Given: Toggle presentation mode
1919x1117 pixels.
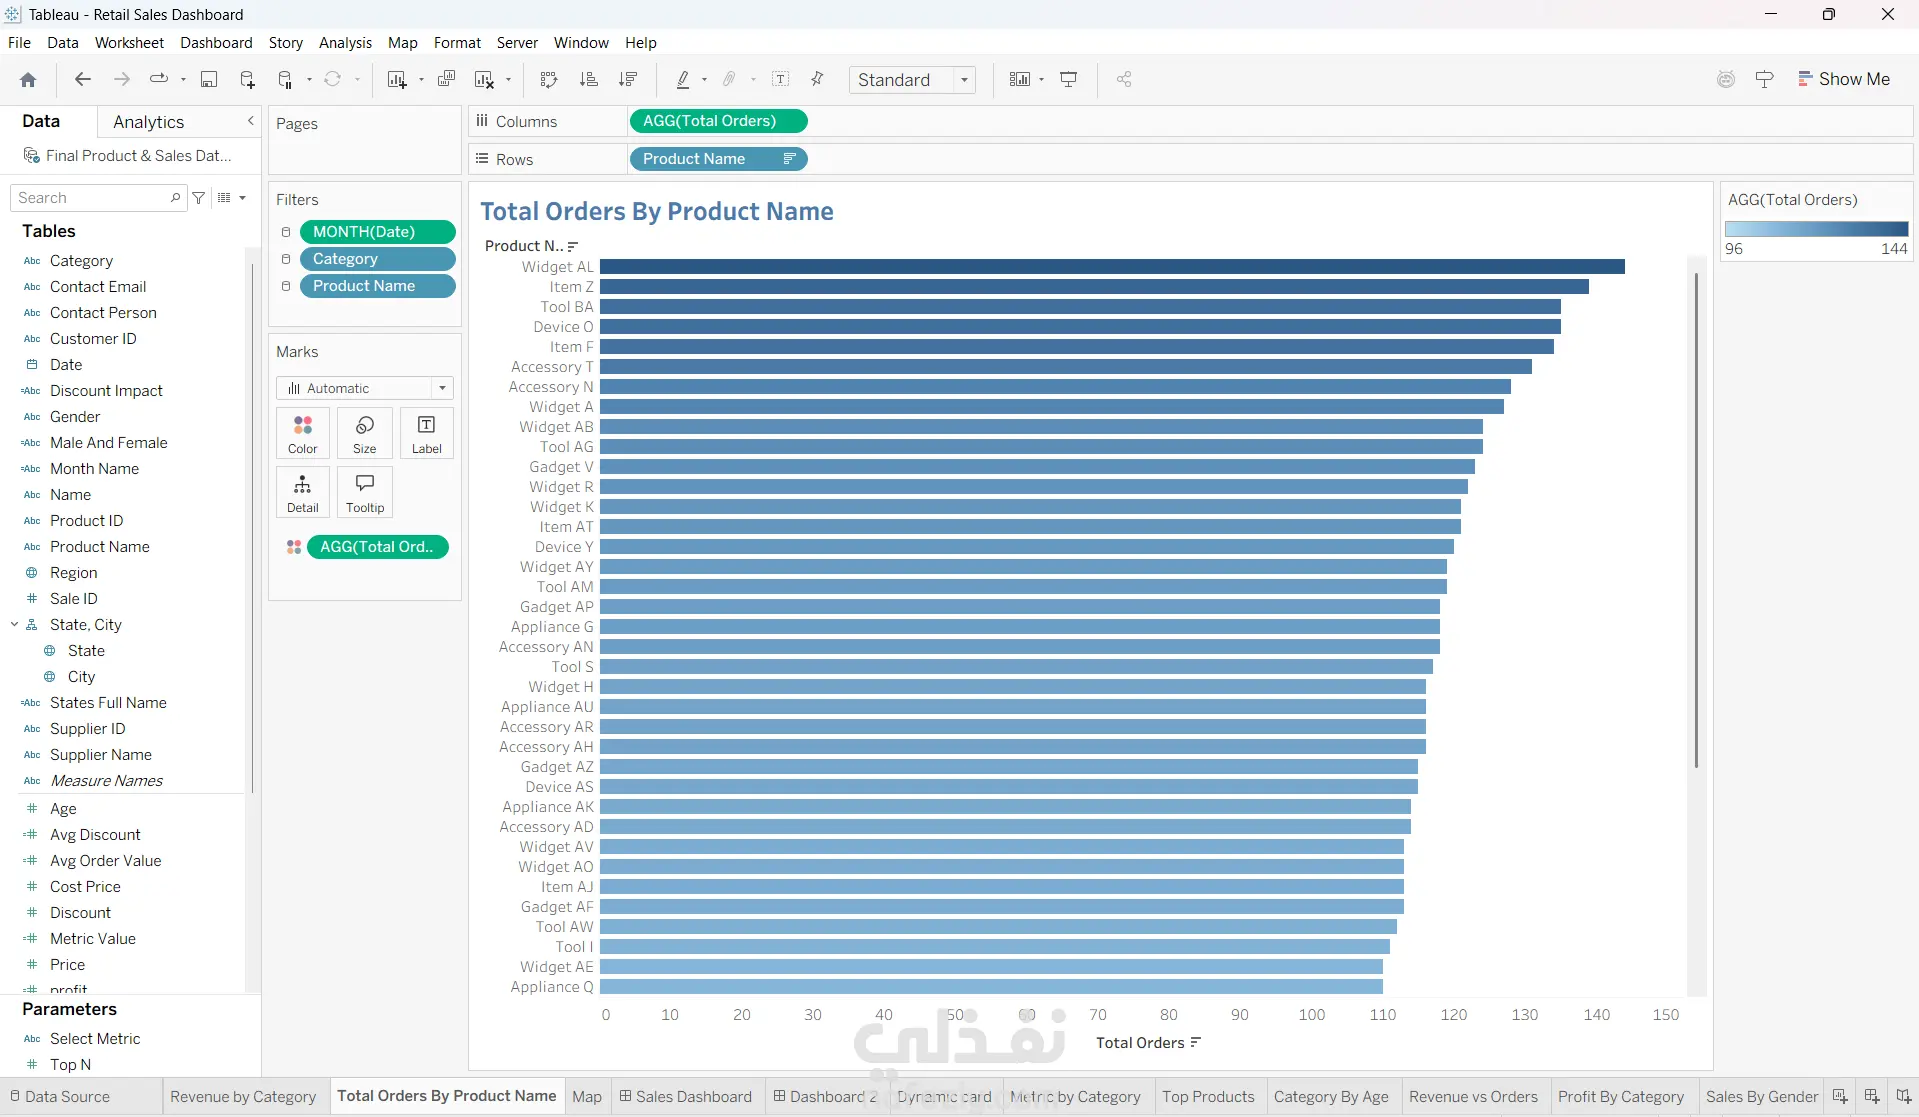Looking at the screenshot, I should pos(1069,80).
